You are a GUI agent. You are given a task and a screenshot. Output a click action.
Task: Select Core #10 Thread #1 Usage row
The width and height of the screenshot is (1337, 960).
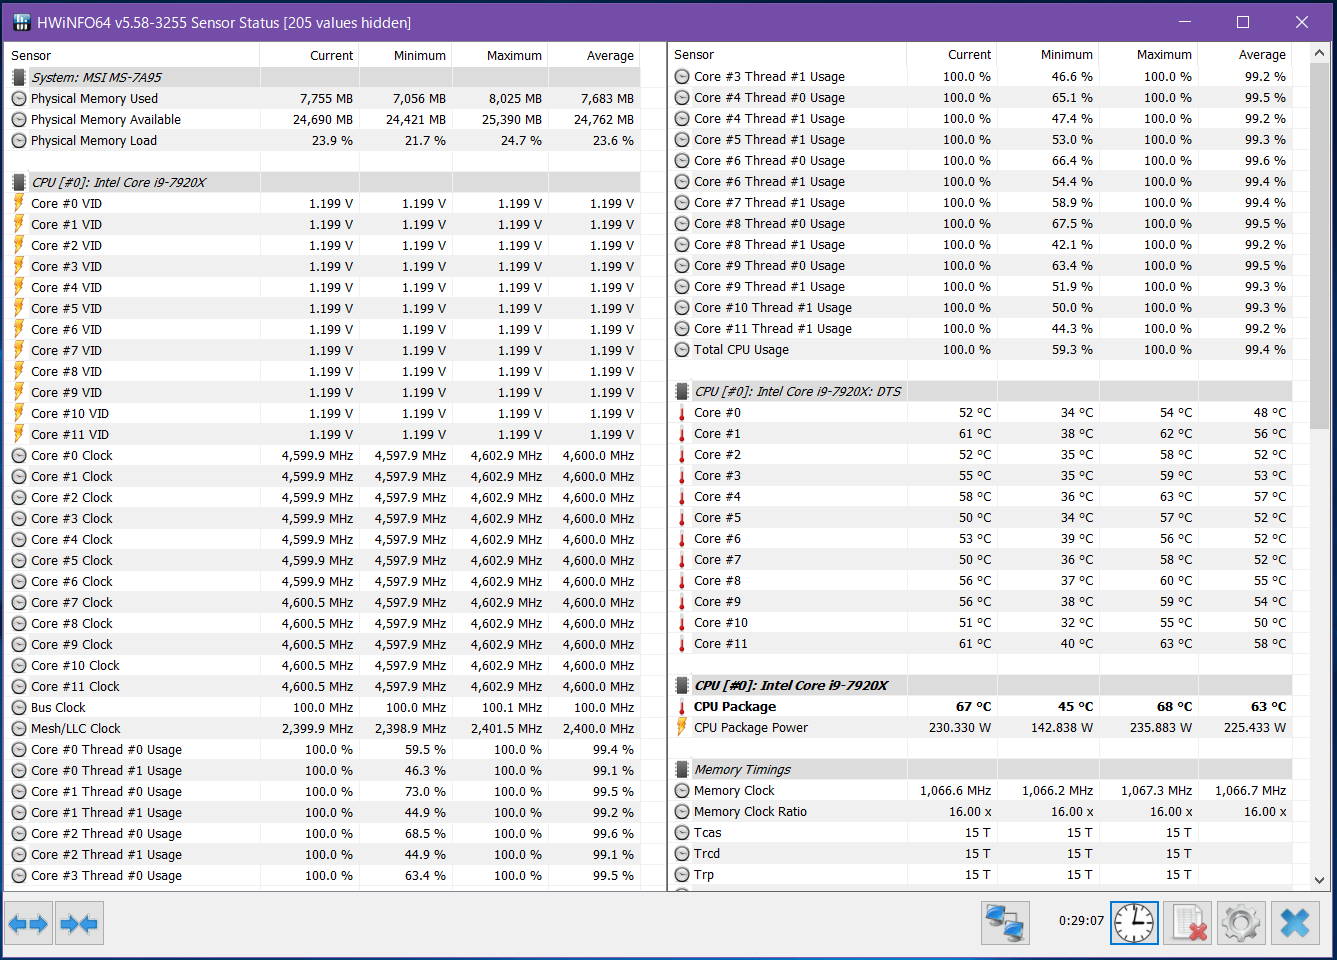(x=980, y=307)
